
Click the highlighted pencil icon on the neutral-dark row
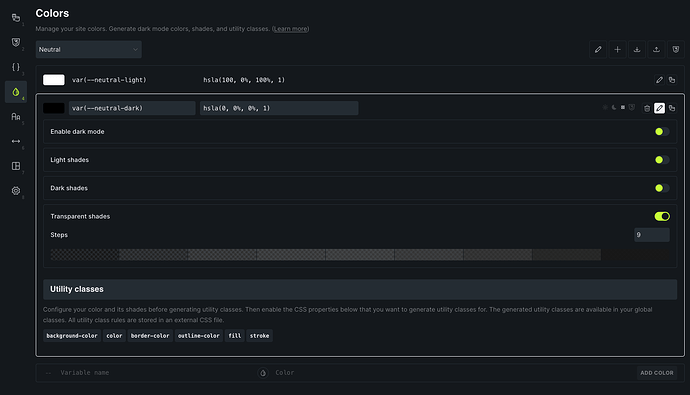[x=659, y=108]
